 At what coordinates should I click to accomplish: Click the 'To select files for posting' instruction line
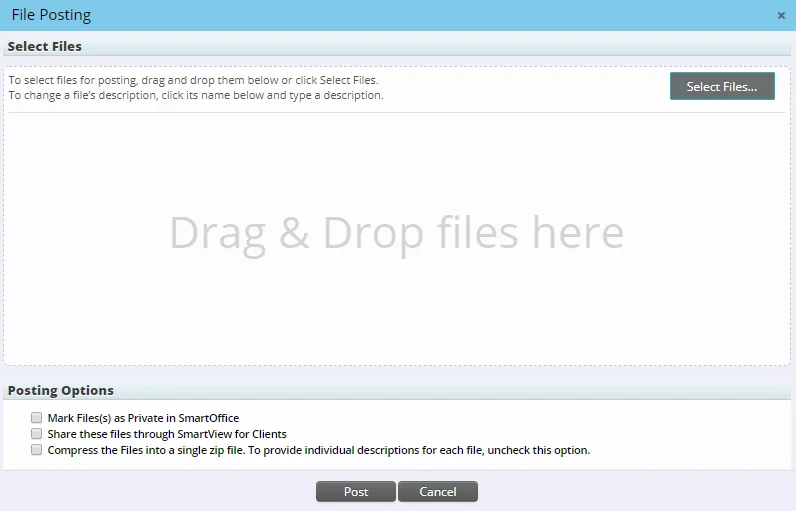click(x=193, y=80)
